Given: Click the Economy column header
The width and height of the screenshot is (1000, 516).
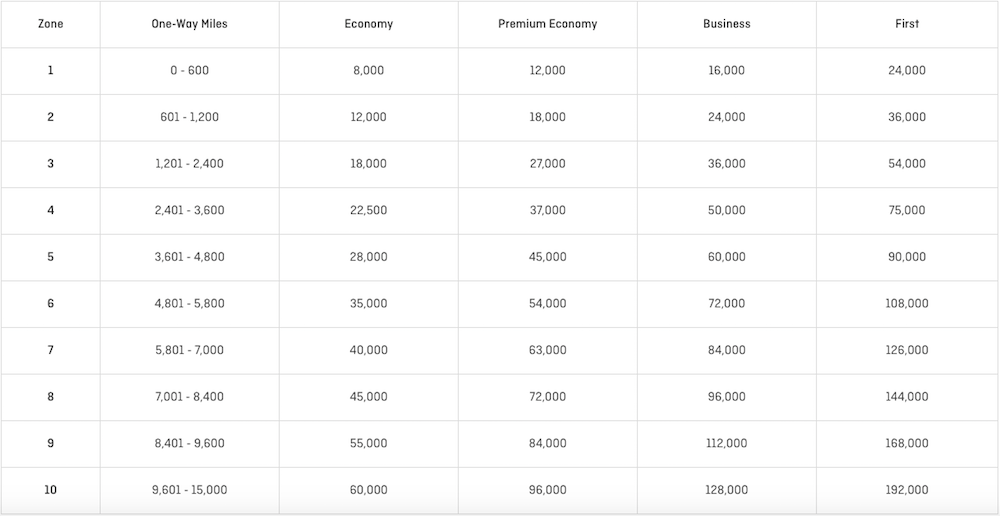Looking at the screenshot, I should [x=368, y=24].
